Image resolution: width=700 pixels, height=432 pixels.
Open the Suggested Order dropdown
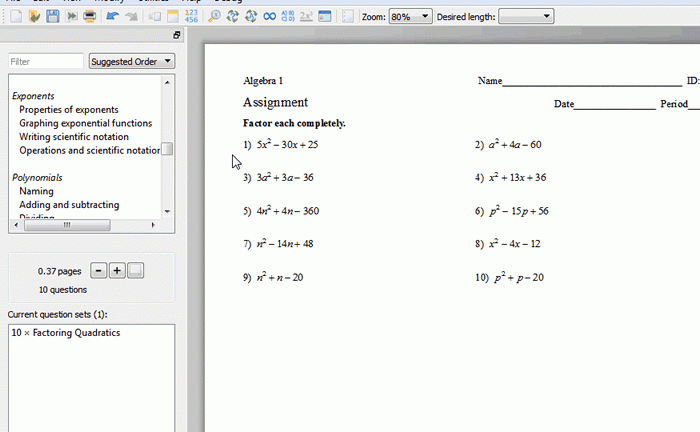pos(131,61)
